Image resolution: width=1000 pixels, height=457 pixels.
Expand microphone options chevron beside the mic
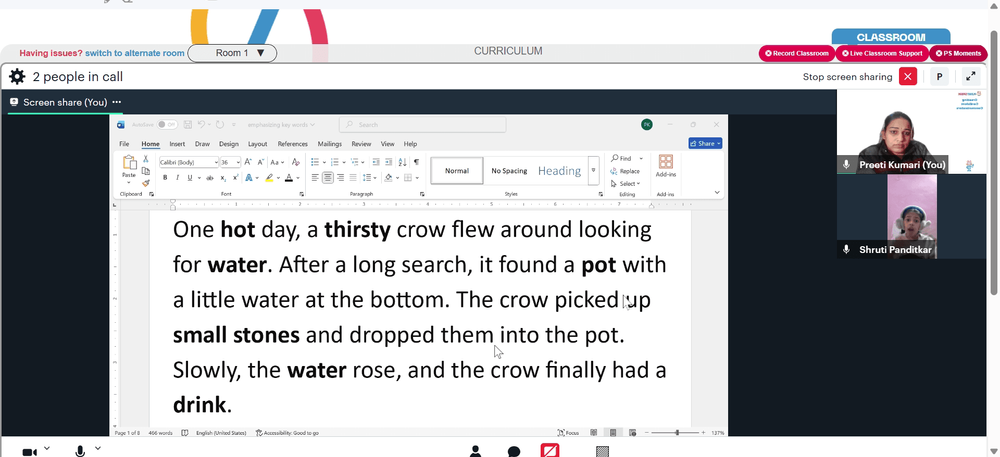(x=98, y=449)
